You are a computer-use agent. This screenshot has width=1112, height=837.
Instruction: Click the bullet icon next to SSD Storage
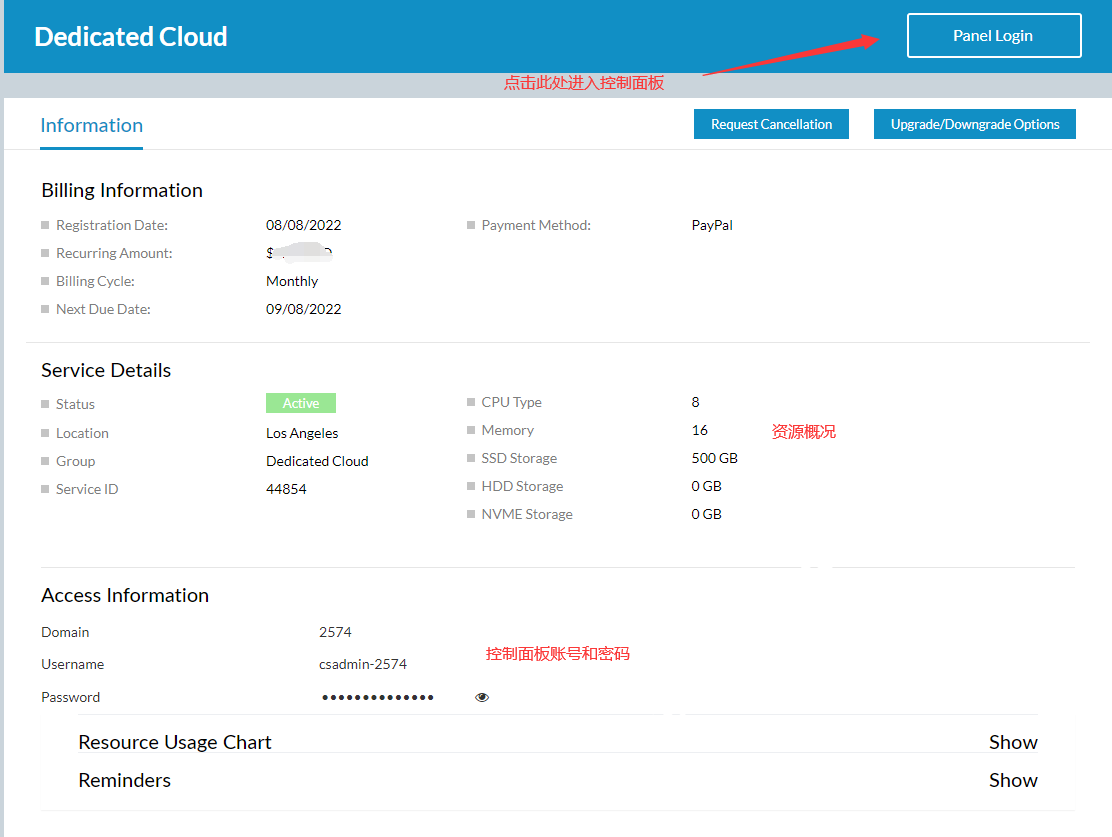tap(471, 458)
